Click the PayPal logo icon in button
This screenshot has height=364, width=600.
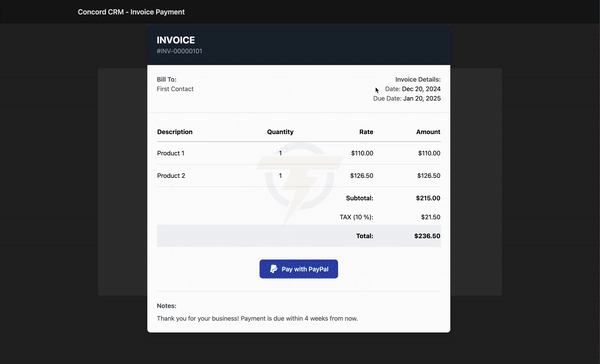point(274,269)
